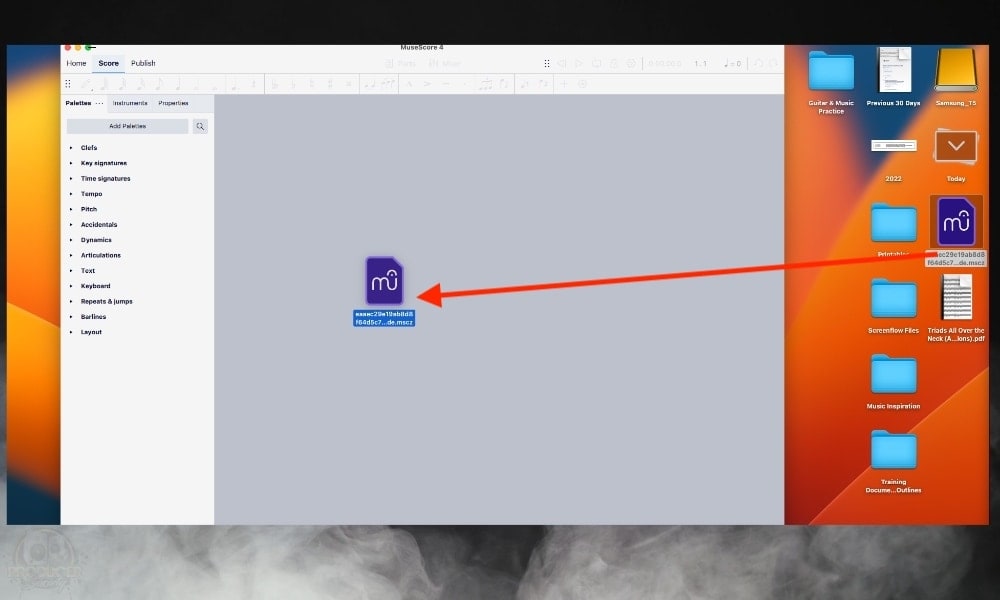The image size is (1000, 600).
Task: Redo the last action
Action: coord(774,64)
